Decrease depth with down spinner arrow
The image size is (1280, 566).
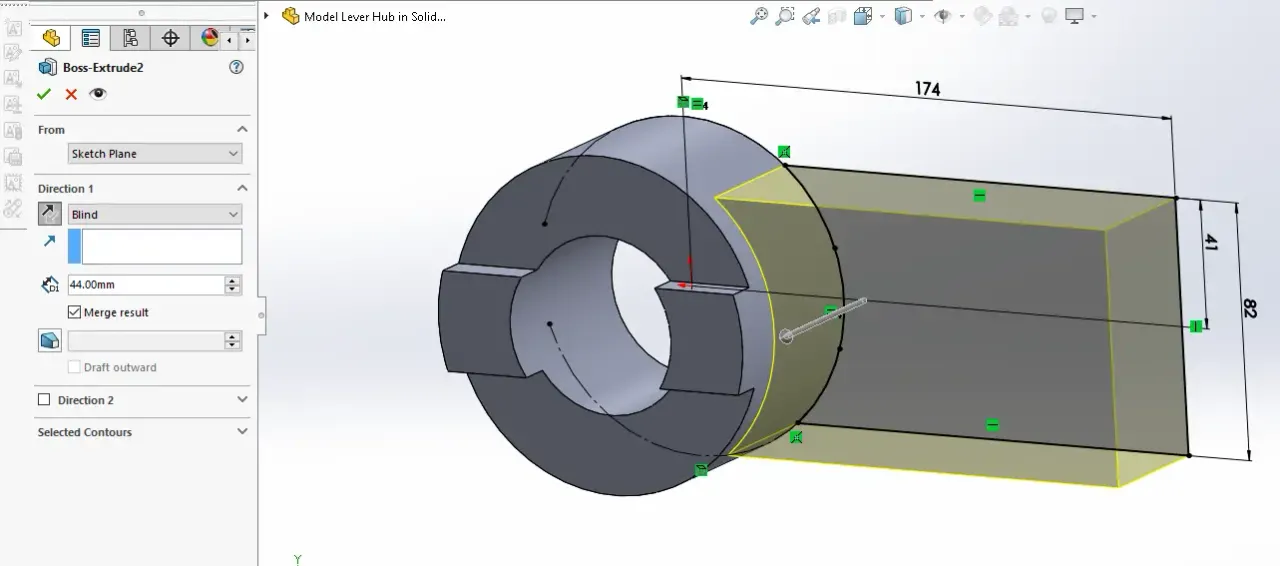point(233,290)
